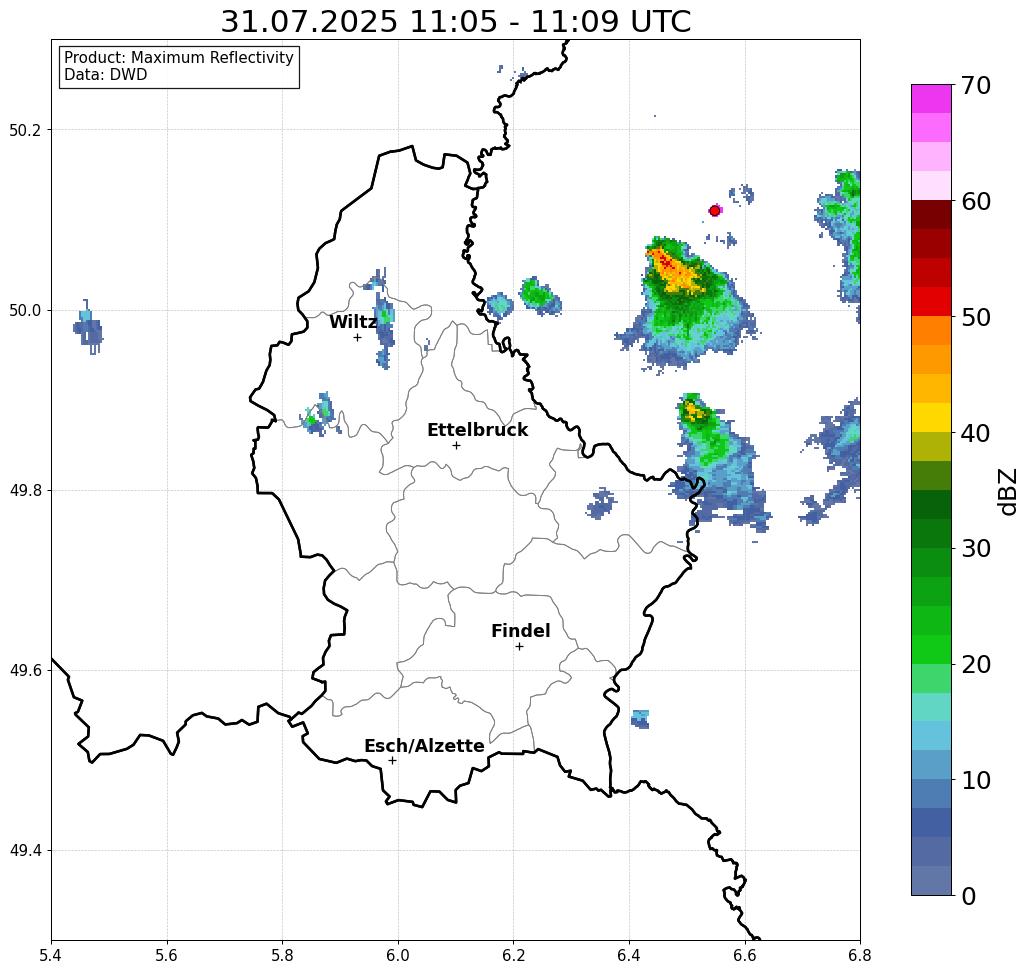The width and height of the screenshot is (1029, 973).
Task: Click the cross marker below Wiltz
Action: point(358,338)
